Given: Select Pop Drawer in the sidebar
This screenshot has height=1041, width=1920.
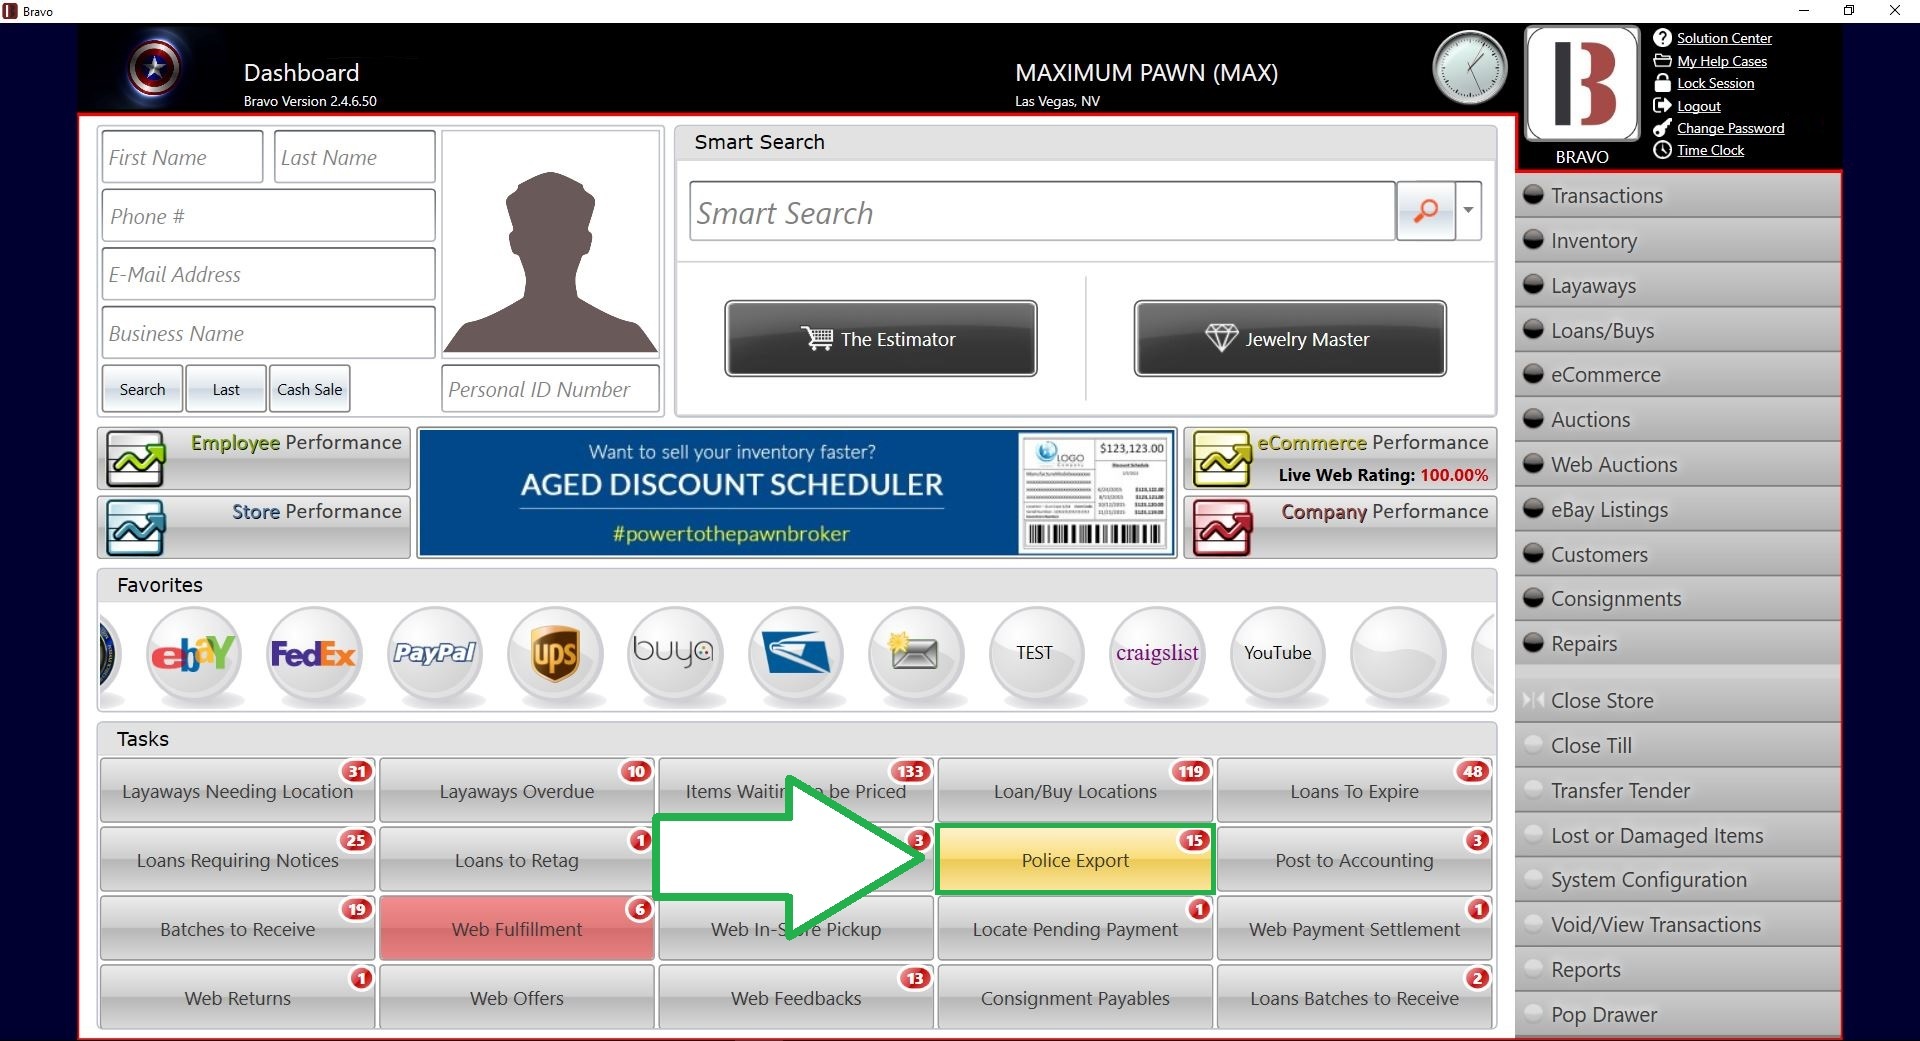Looking at the screenshot, I should point(1678,1015).
